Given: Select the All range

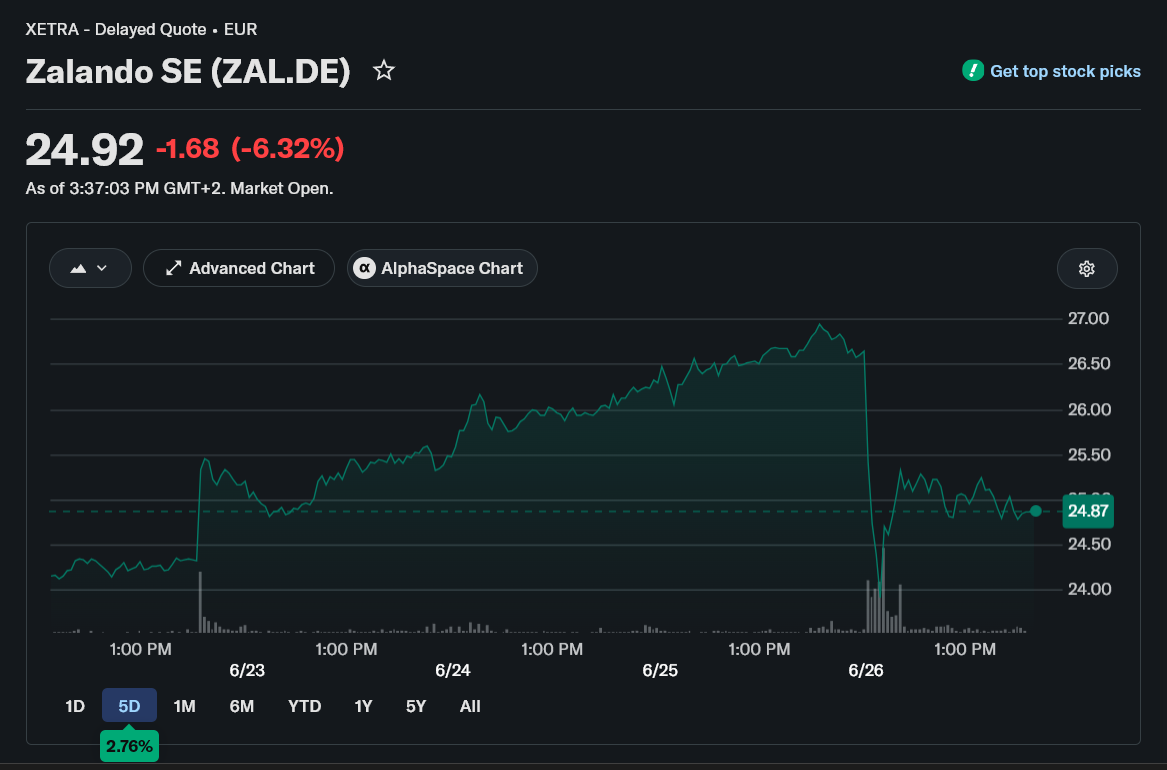Looking at the screenshot, I should [x=470, y=706].
